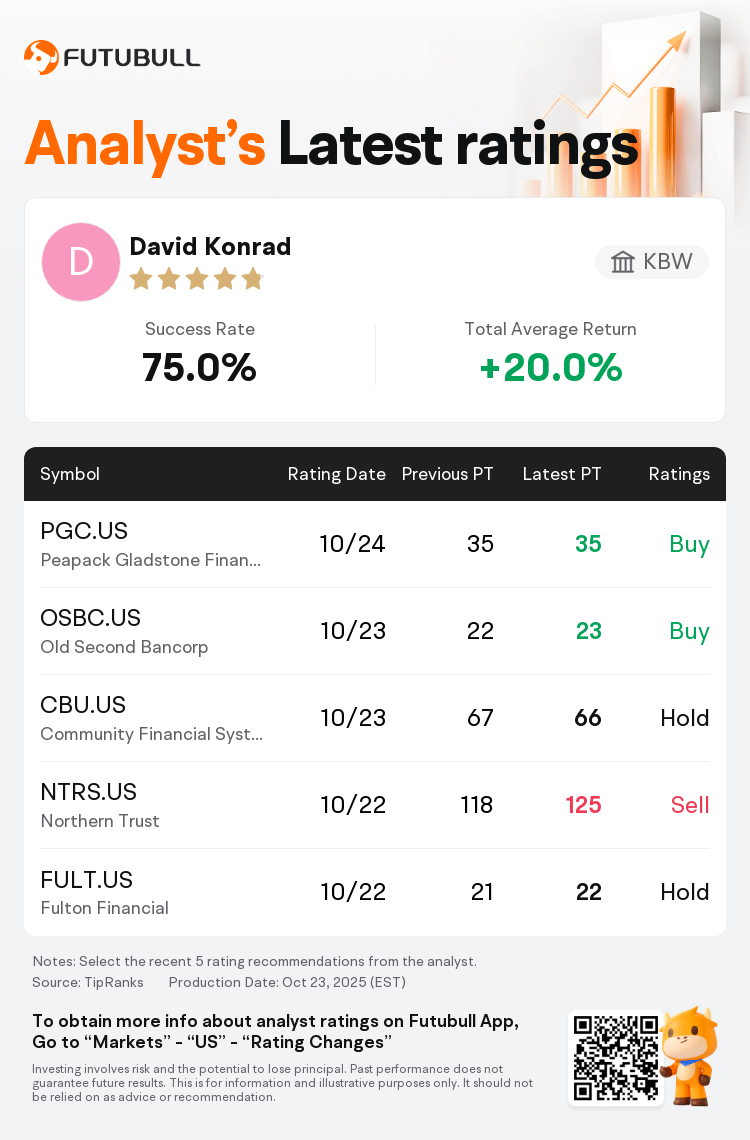Screen dimensions: 750x1140
Task: Click the KBW firm badge
Action: click(x=652, y=262)
